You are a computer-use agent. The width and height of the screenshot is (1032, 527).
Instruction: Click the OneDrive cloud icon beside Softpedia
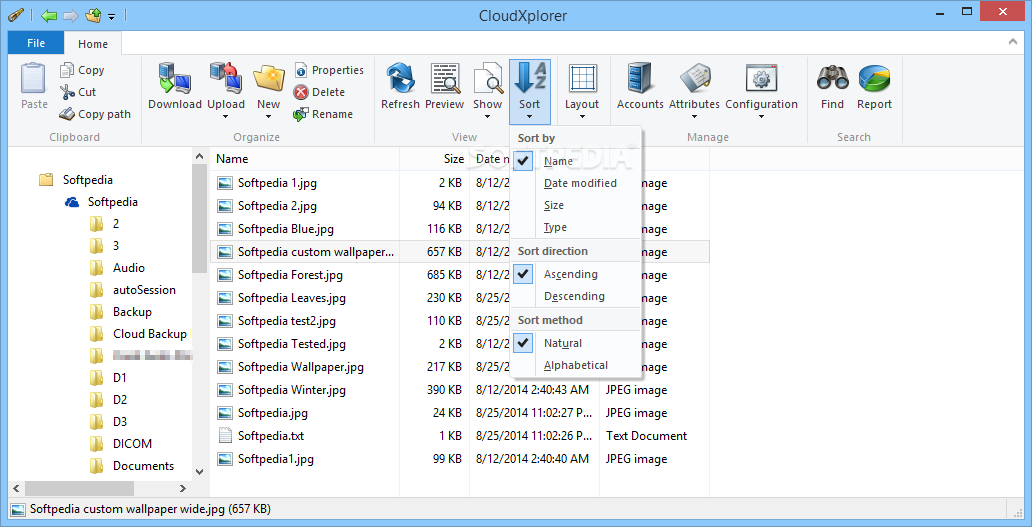click(x=72, y=202)
